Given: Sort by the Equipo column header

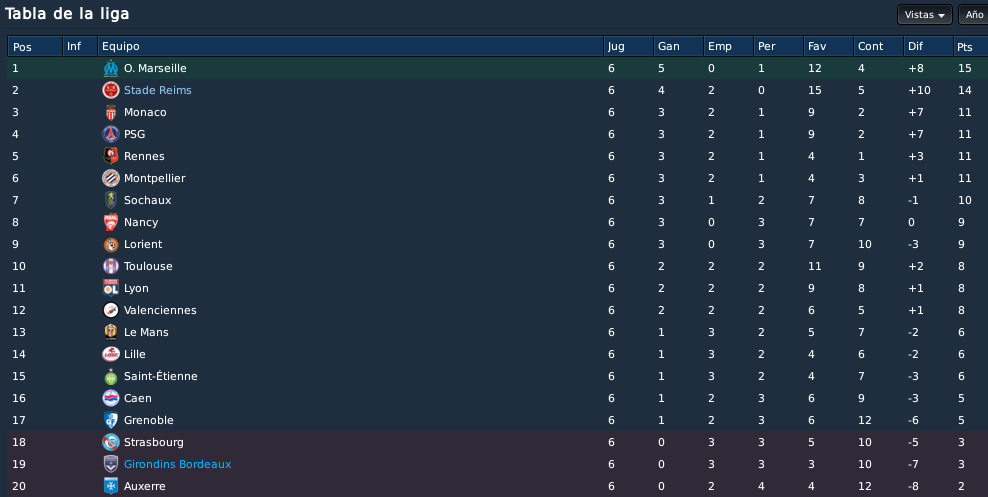Looking at the screenshot, I should (x=350, y=46).
